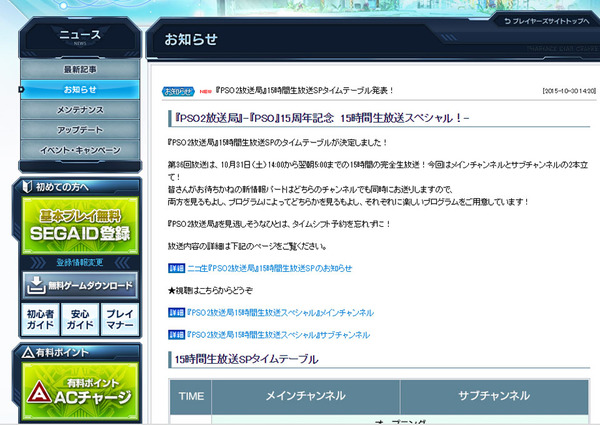Click the red NEW badge

[205, 91]
